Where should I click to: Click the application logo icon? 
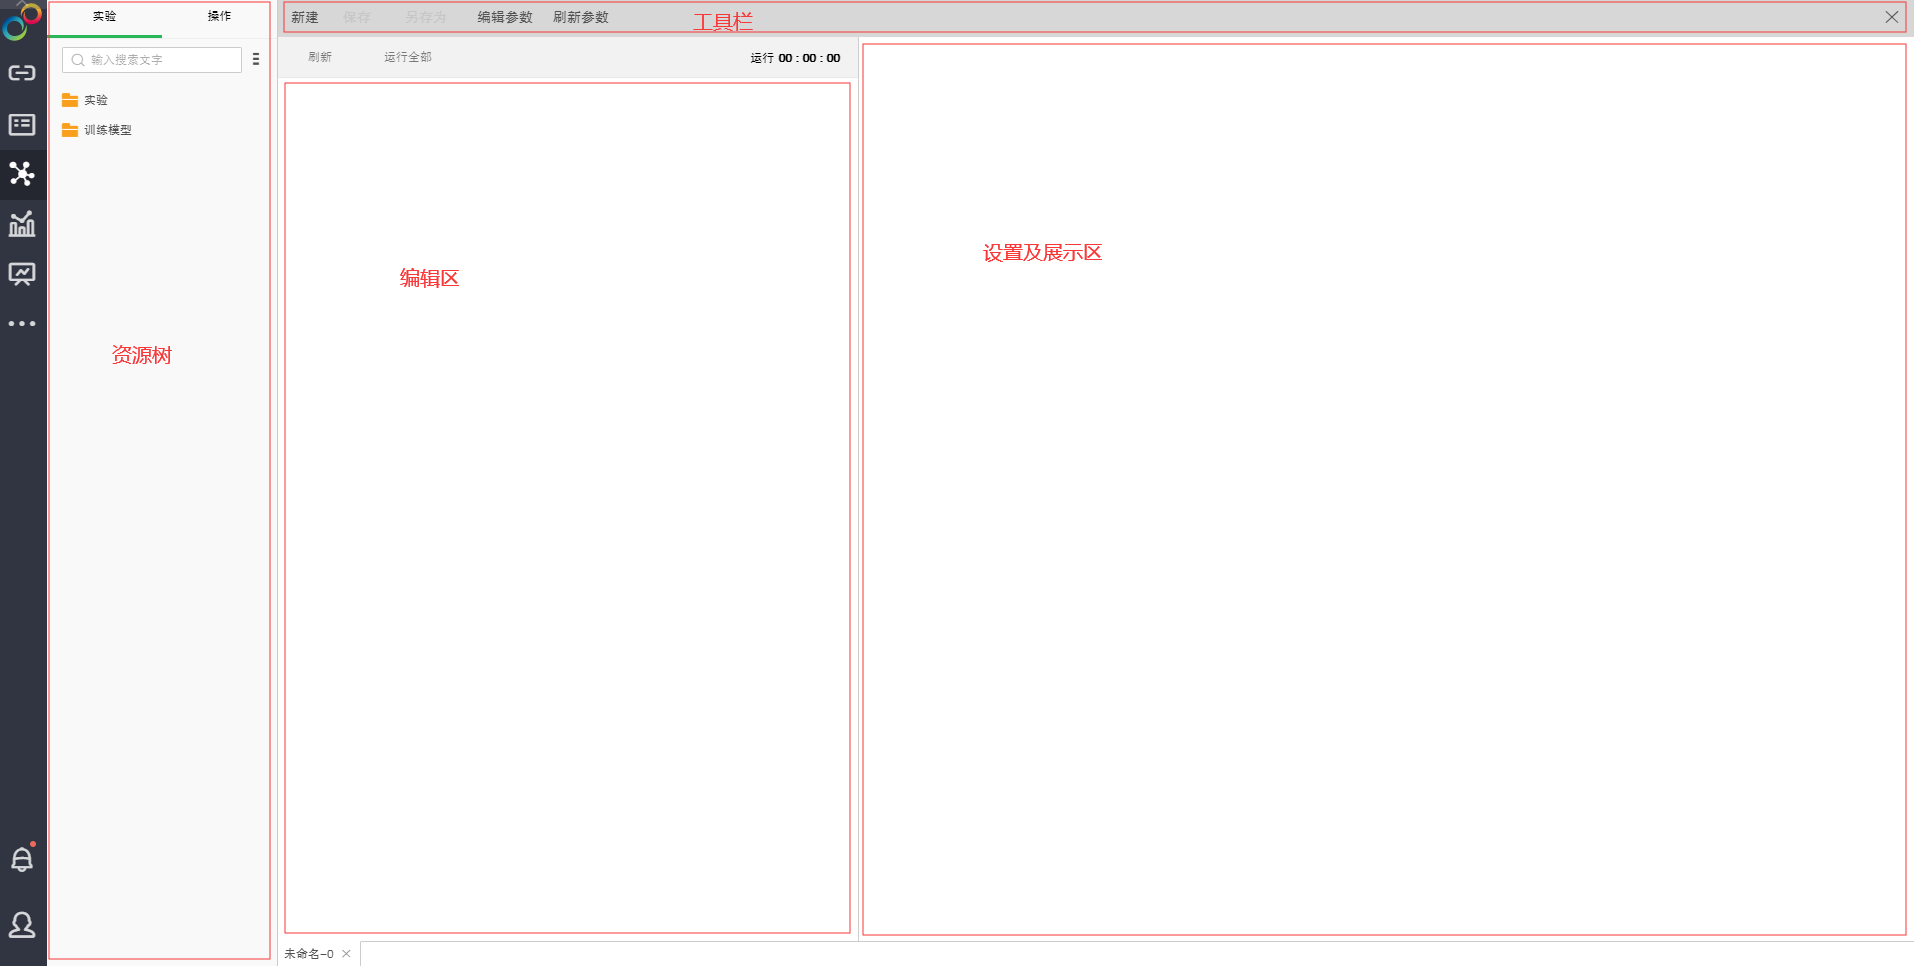tap(22, 21)
